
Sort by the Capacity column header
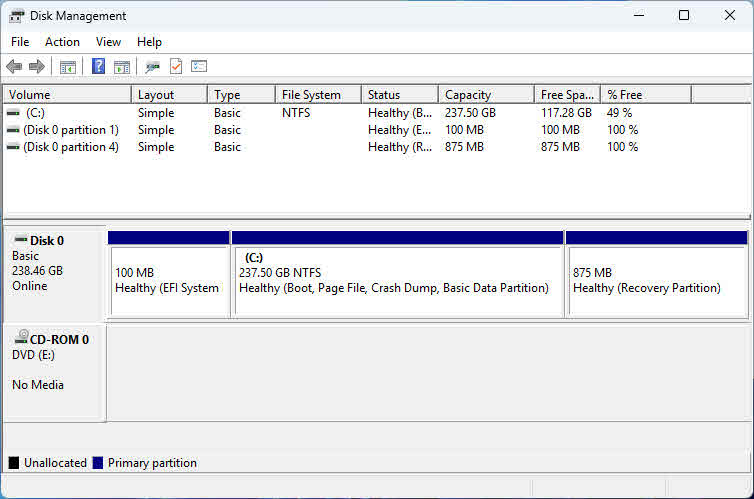[x=487, y=95]
